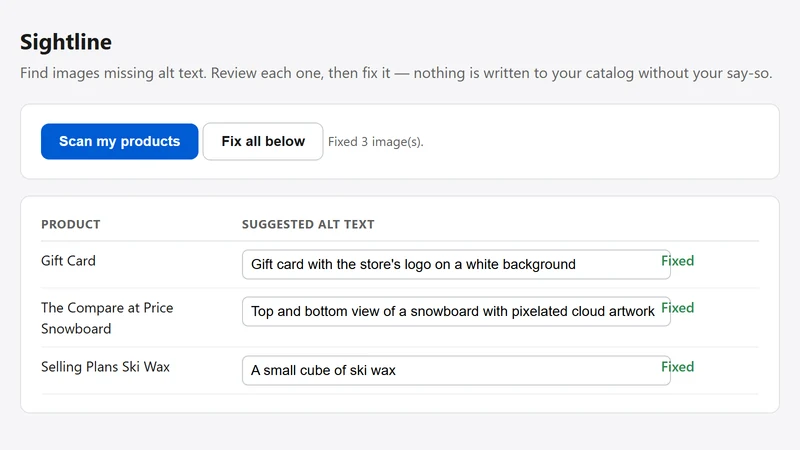
Task: Click the Fixed 3 image(s). status message
Action: pos(376,142)
